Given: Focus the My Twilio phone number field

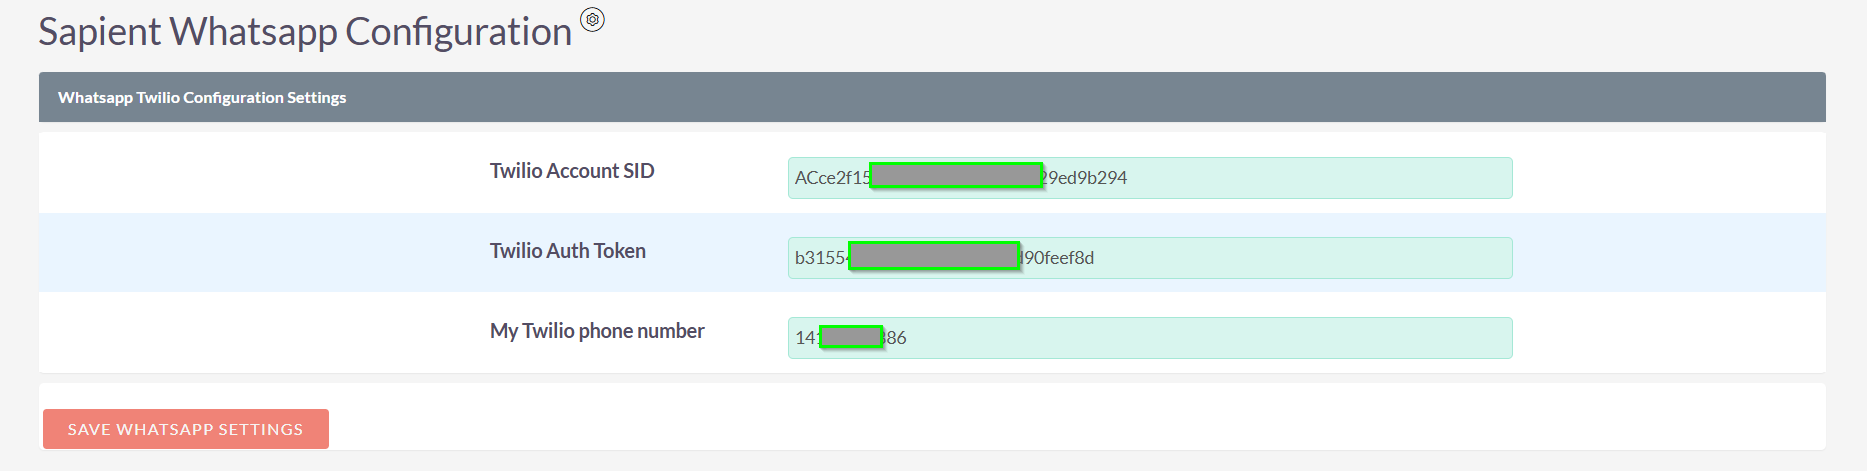Looking at the screenshot, I should pos(1200,338).
